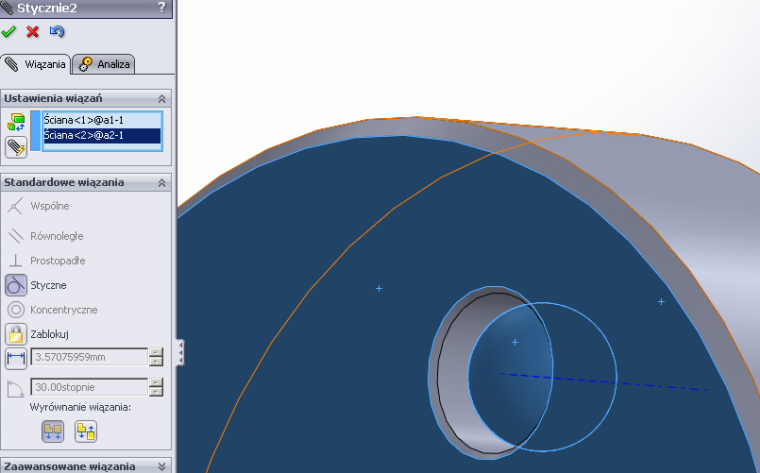
Task: Click the Zablokuj label text
Action: click(49, 334)
